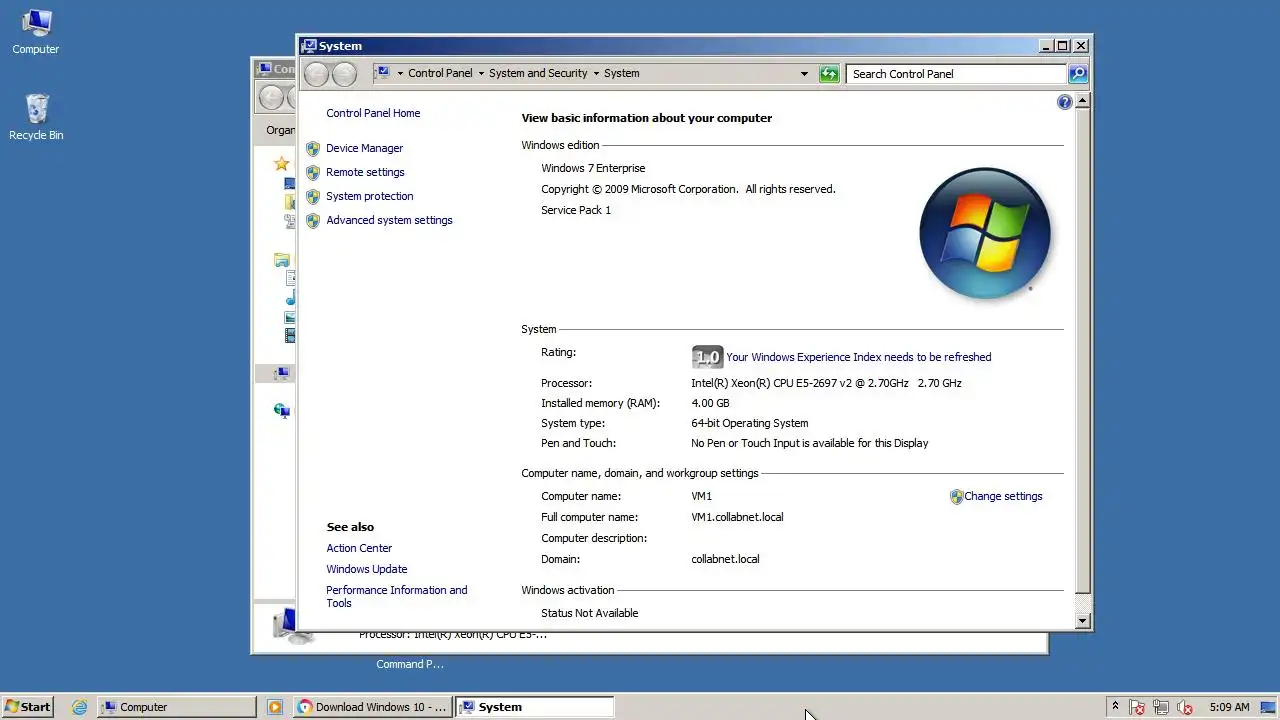This screenshot has width=1280, height=720.
Task: Click 'VM1.collabnet.local' full computer name
Action: (x=737, y=517)
